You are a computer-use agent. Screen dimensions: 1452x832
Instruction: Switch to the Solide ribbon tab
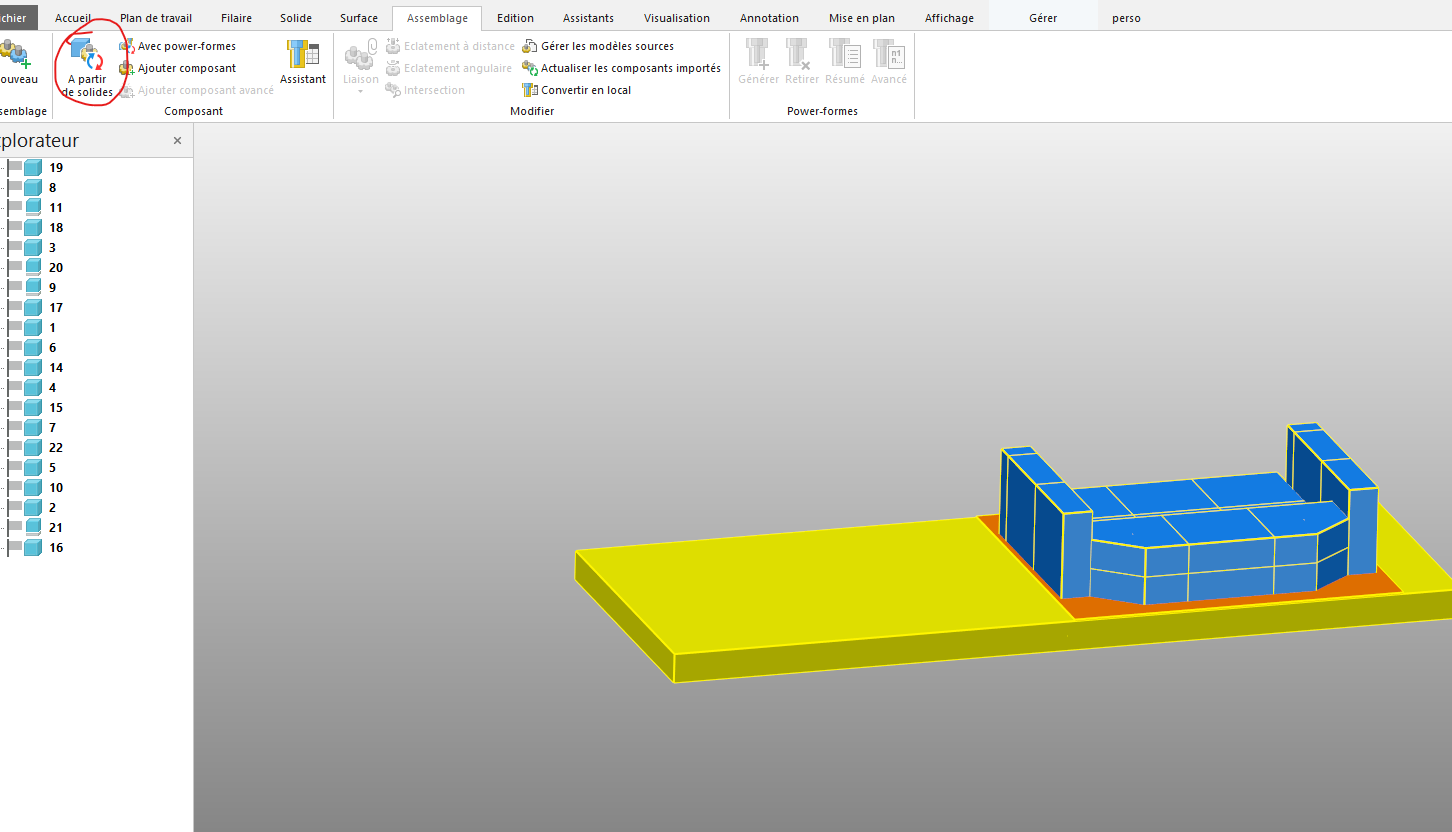(295, 18)
